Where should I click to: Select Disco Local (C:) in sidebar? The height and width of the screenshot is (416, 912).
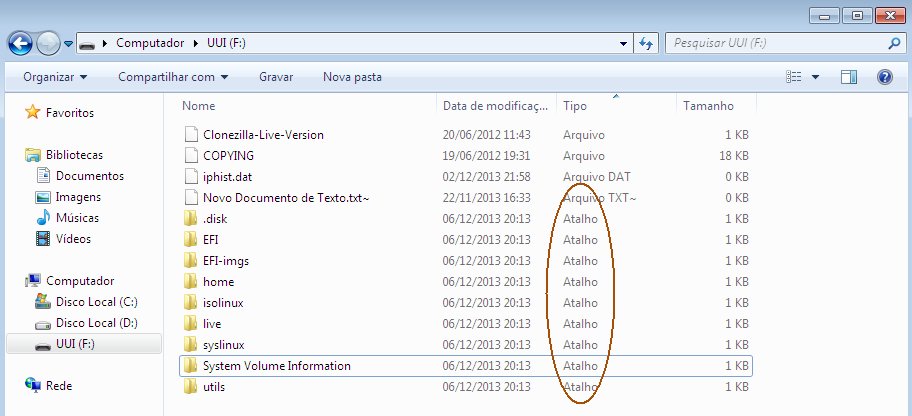pyautogui.click(x=96, y=302)
